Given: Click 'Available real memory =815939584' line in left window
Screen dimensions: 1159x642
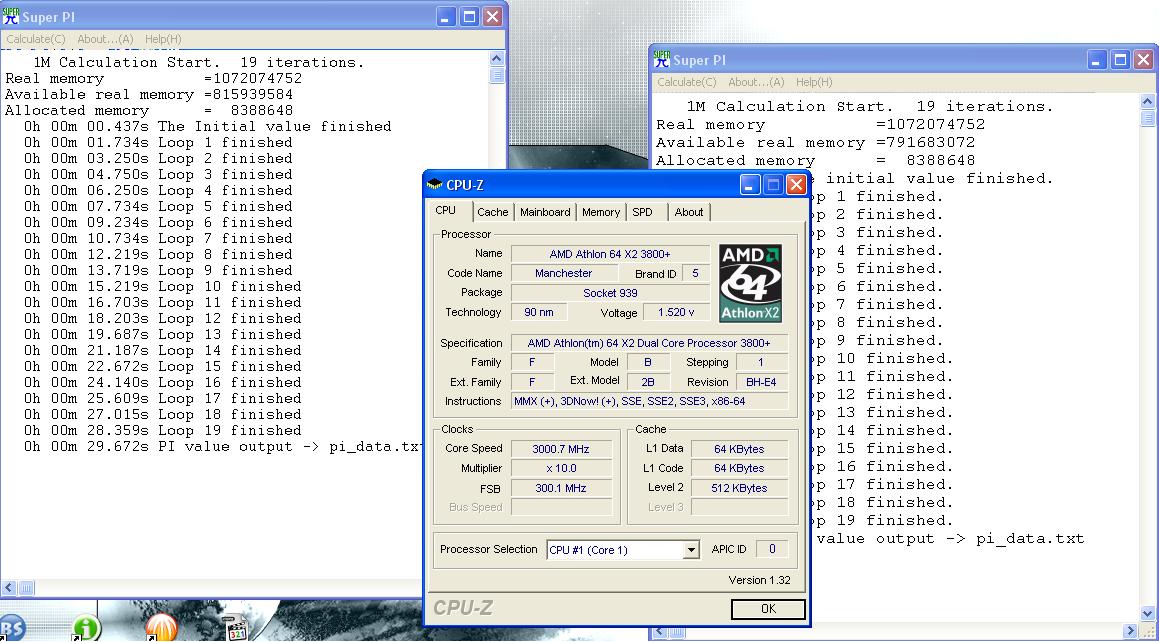Looking at the screenshot, I should (x=149, y=95).
